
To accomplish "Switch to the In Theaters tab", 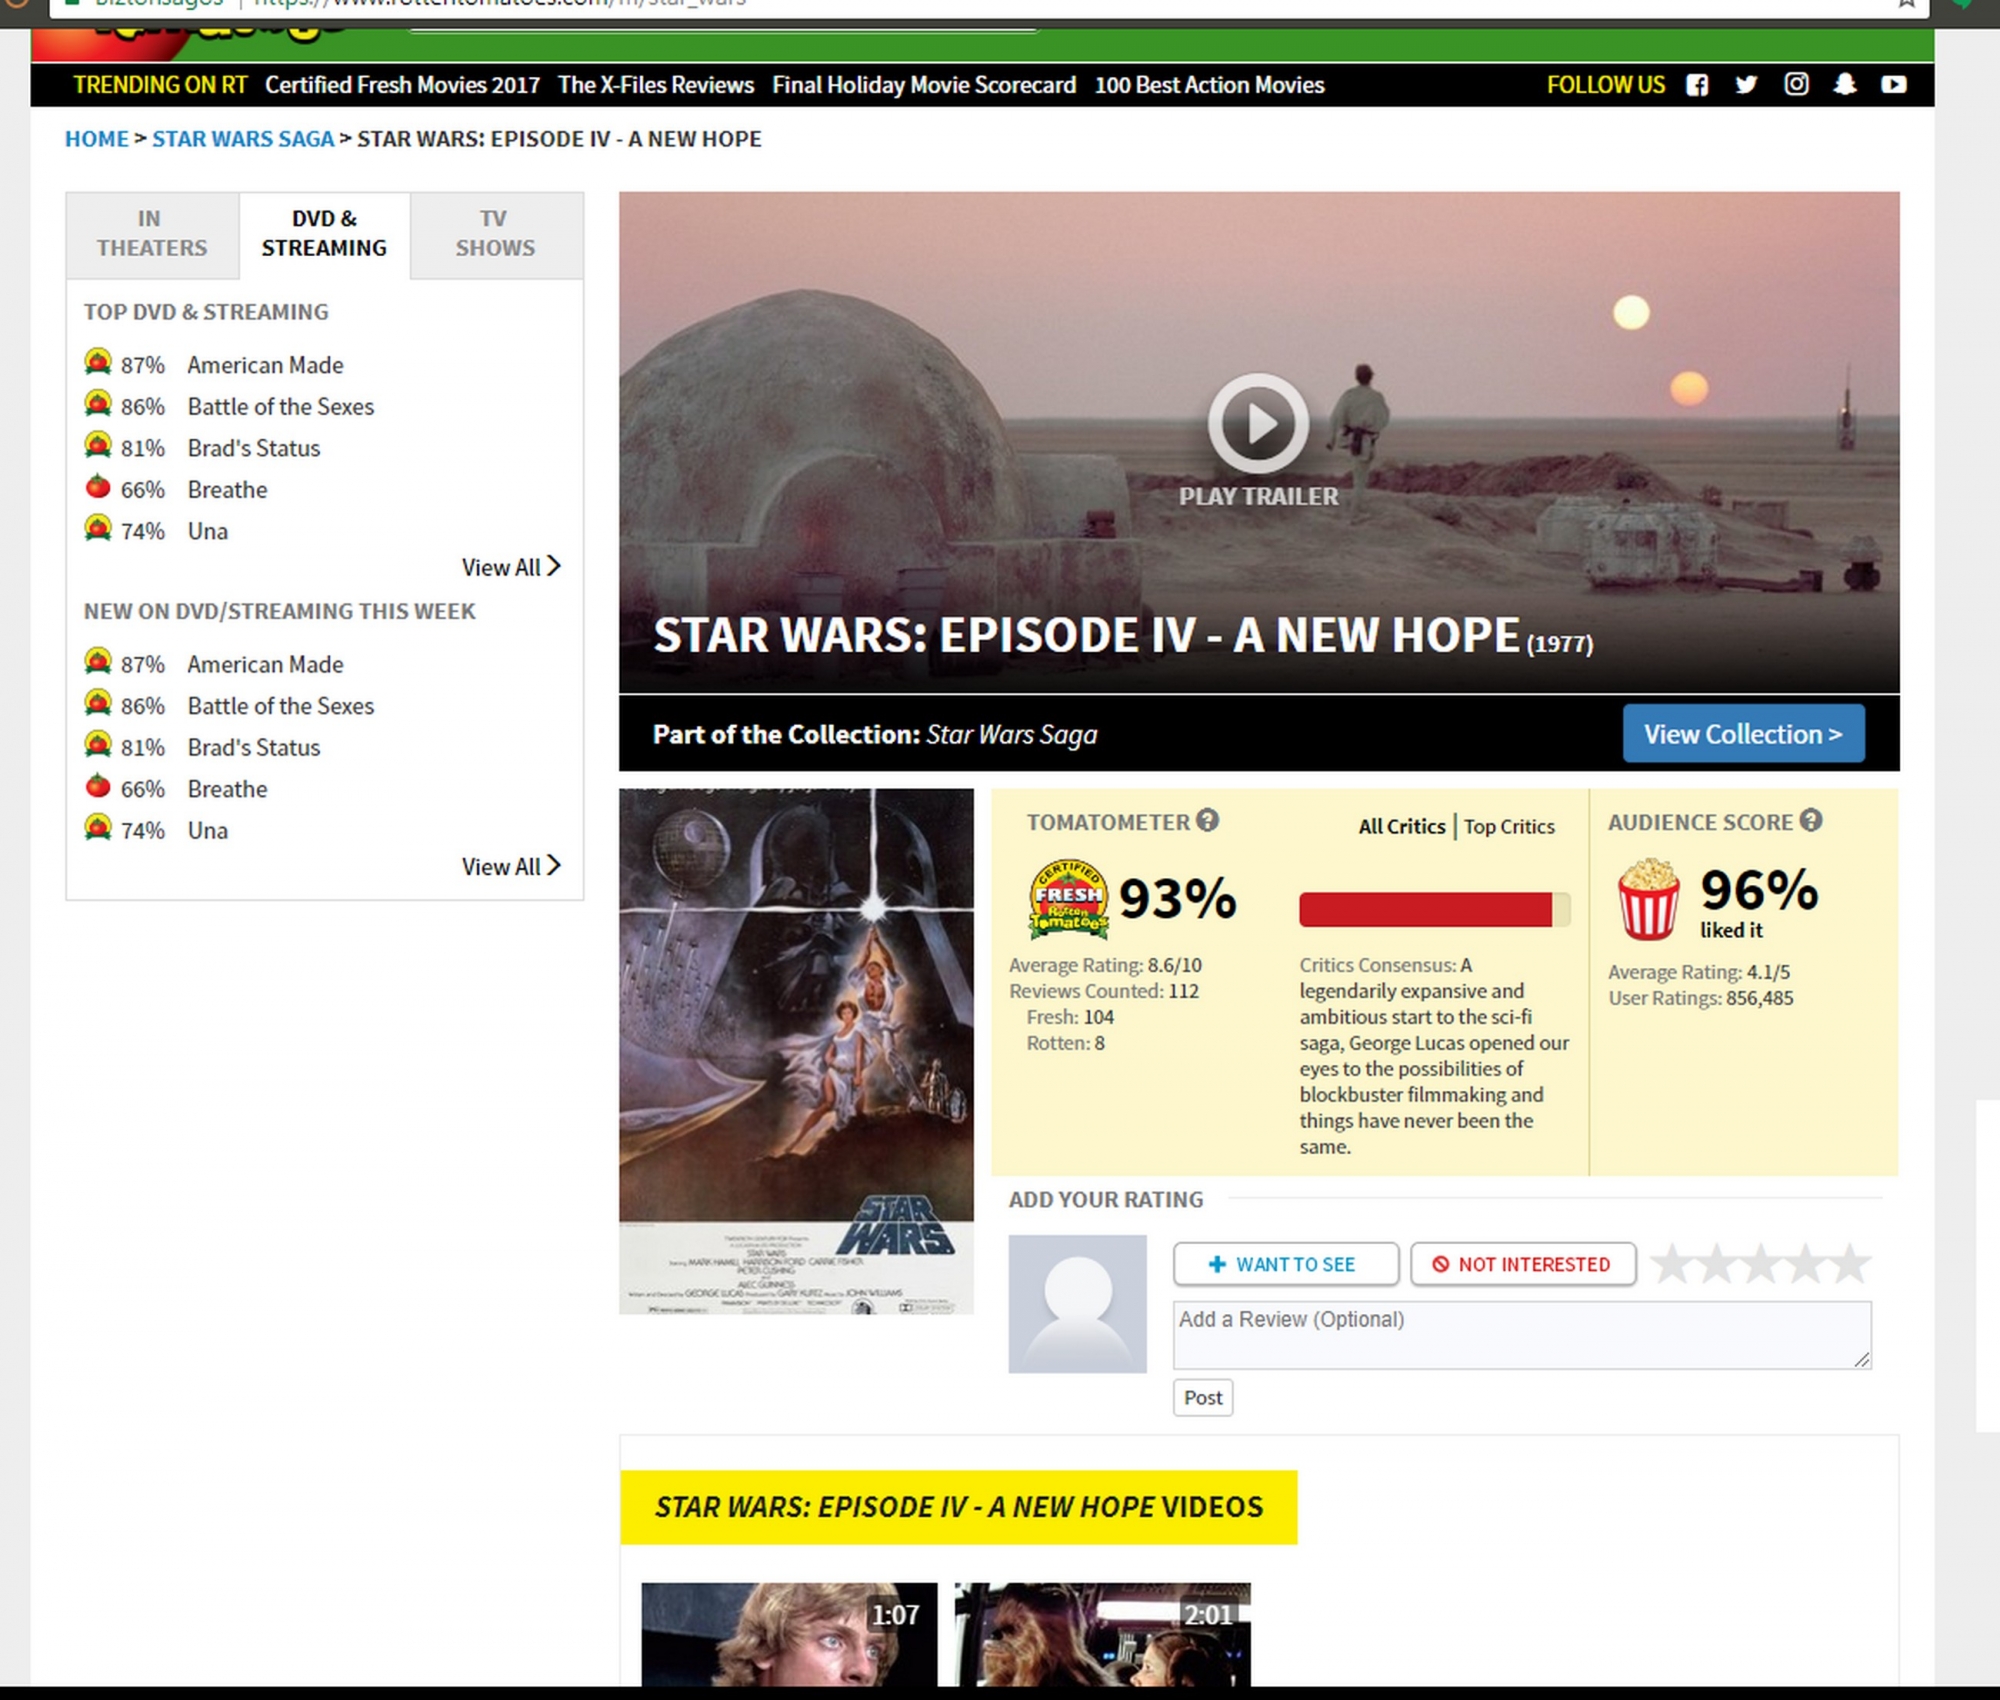I will (x=152, y=234).
